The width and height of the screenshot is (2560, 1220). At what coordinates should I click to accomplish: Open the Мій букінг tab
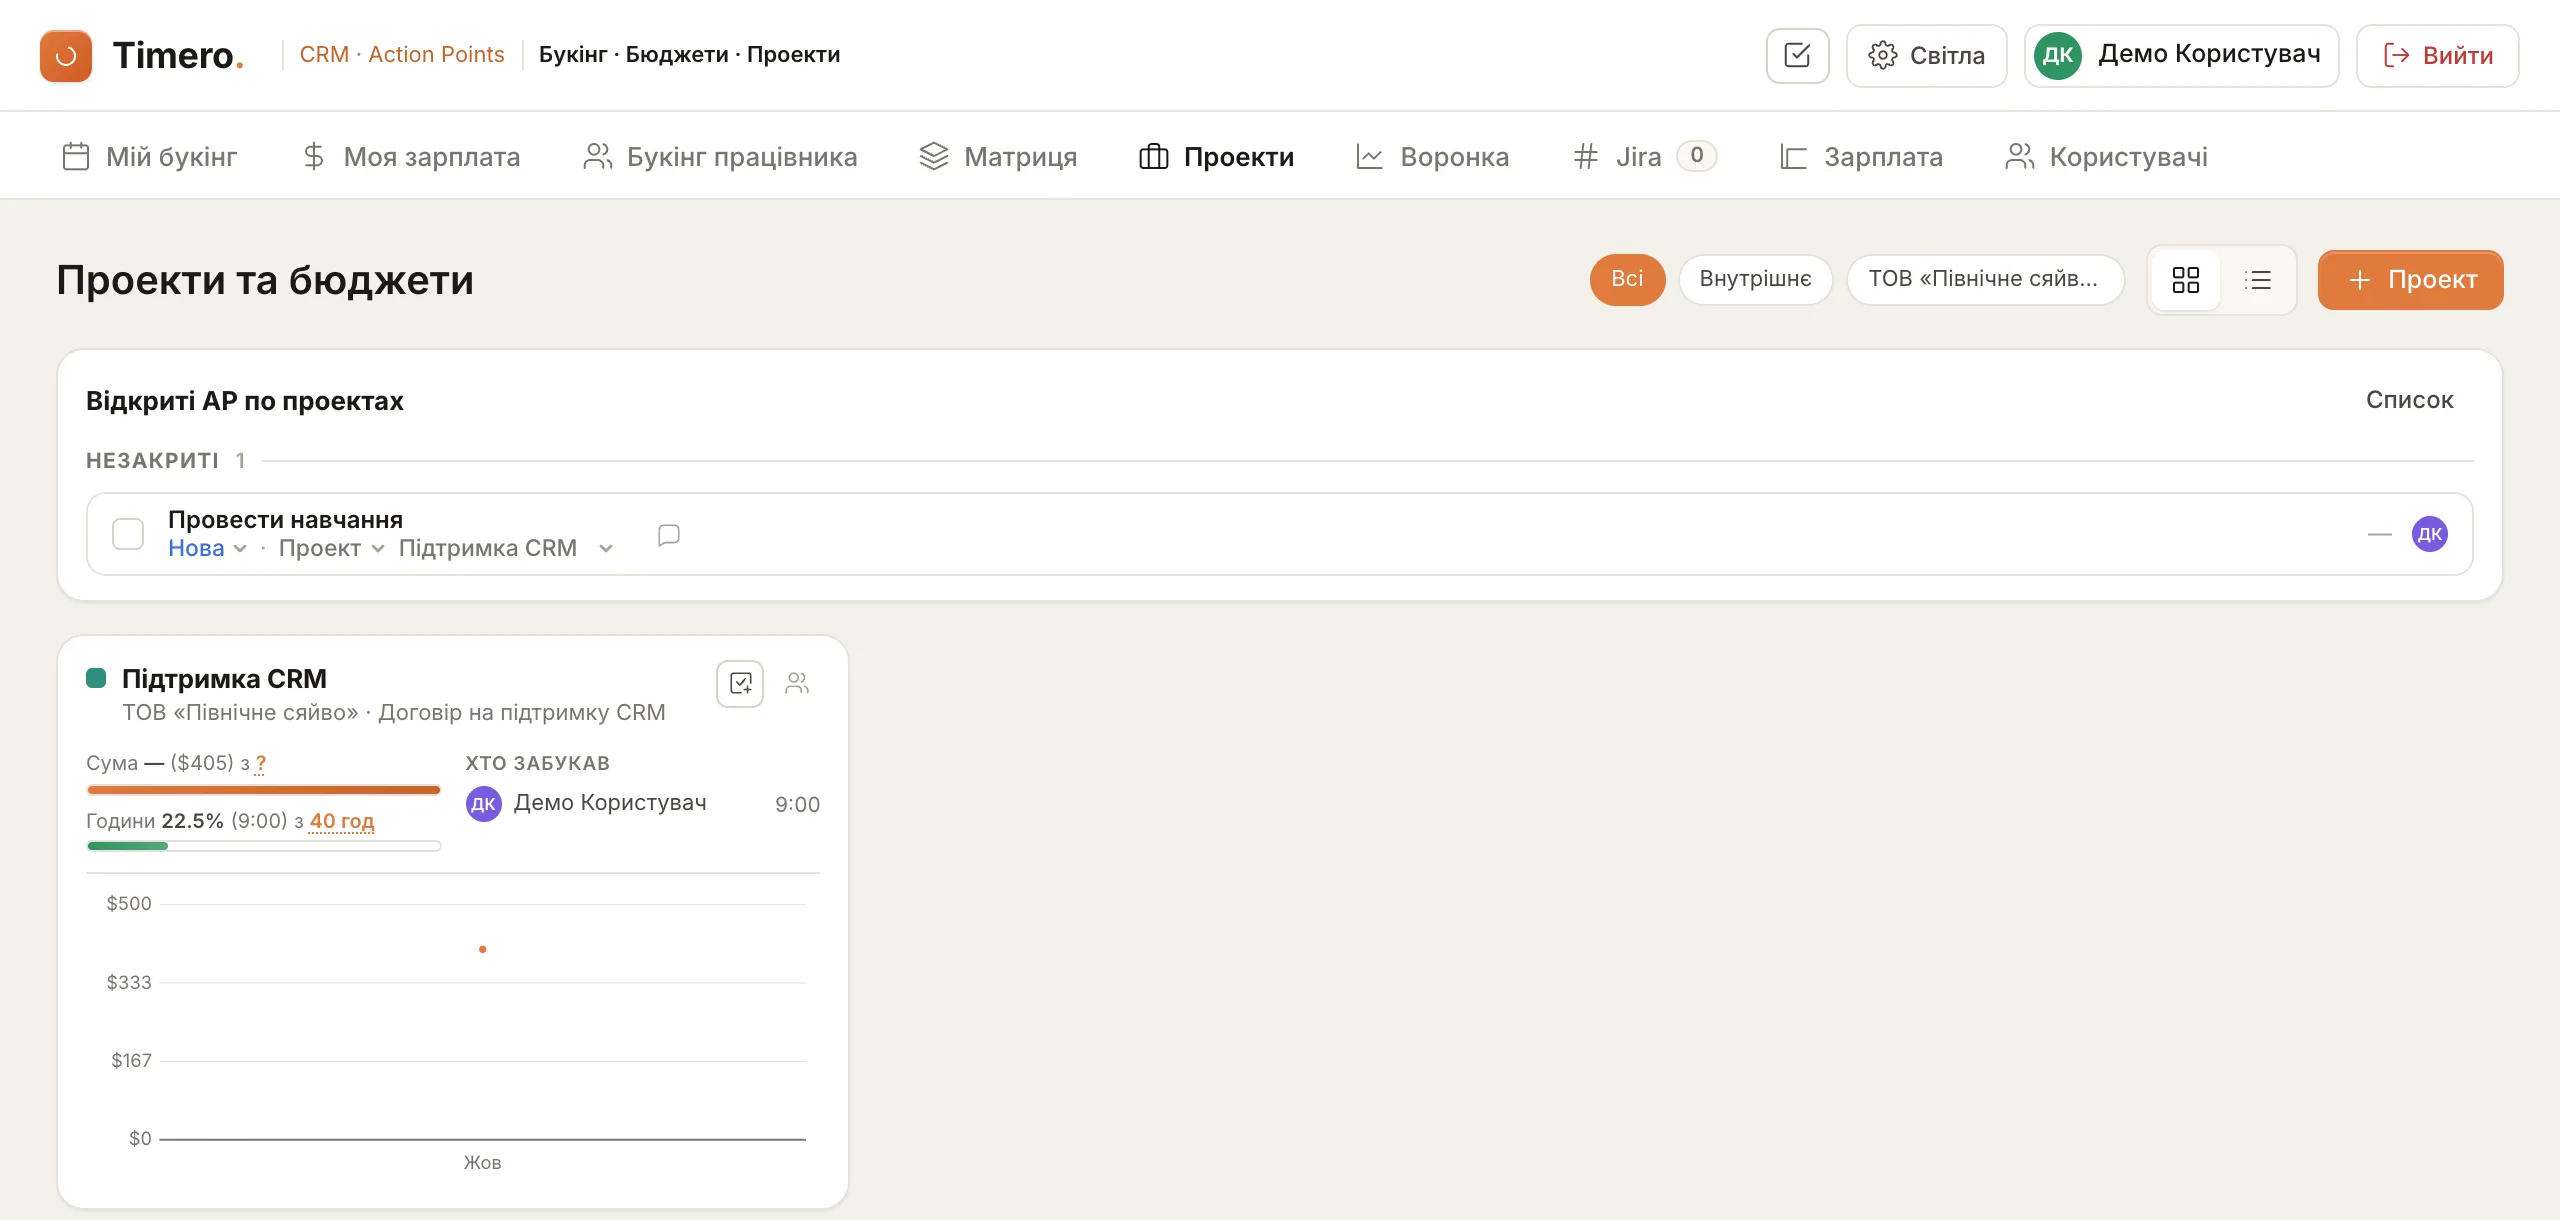(x=149, y=156)
